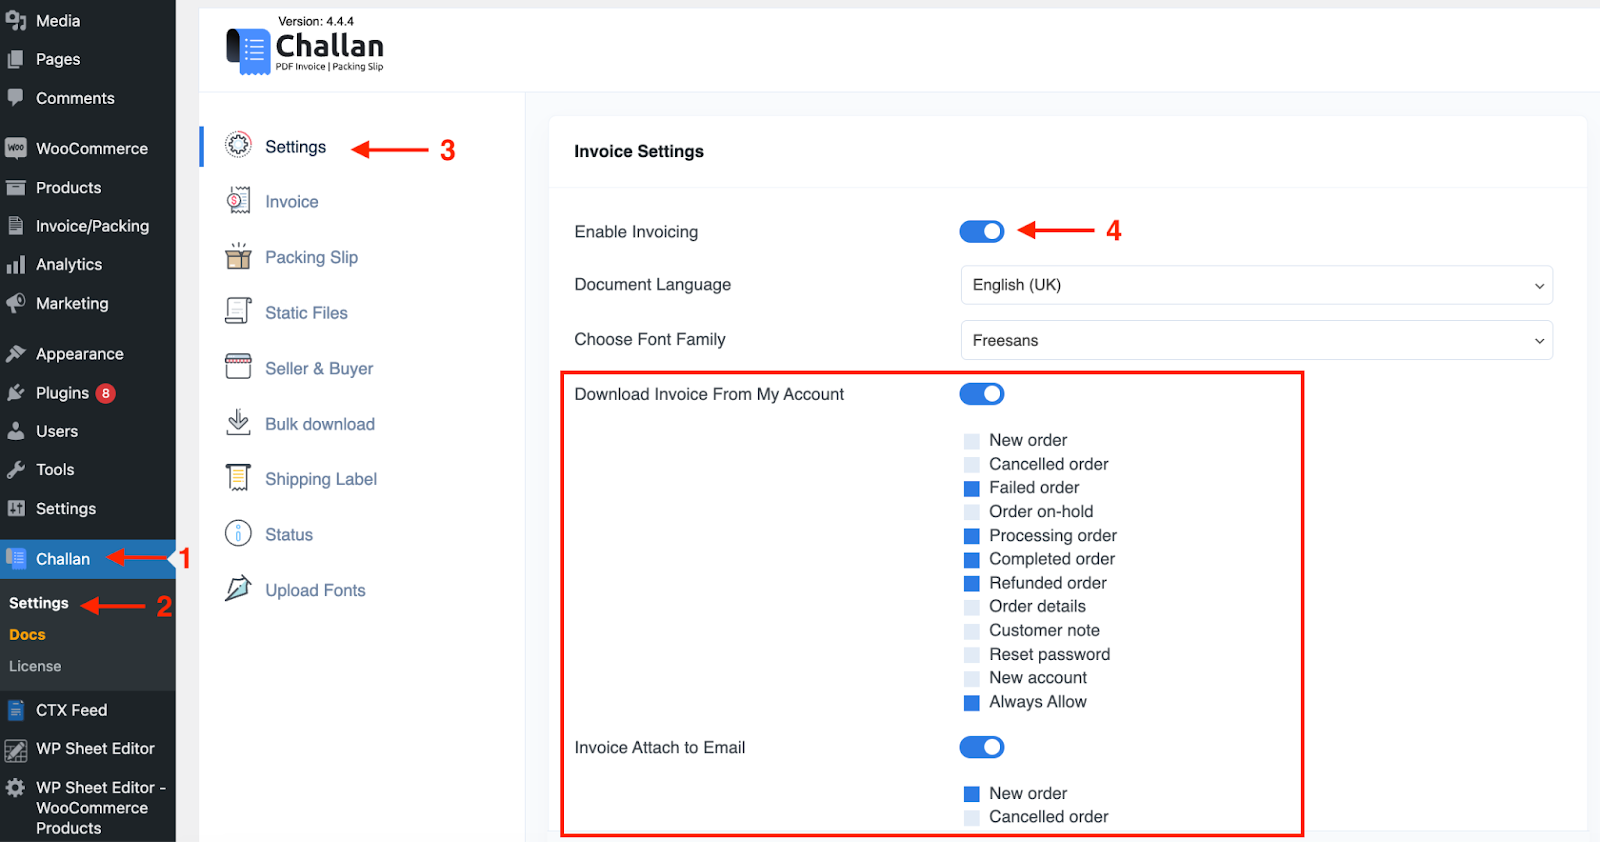Click the Tools wrench icon

point(15,469)
